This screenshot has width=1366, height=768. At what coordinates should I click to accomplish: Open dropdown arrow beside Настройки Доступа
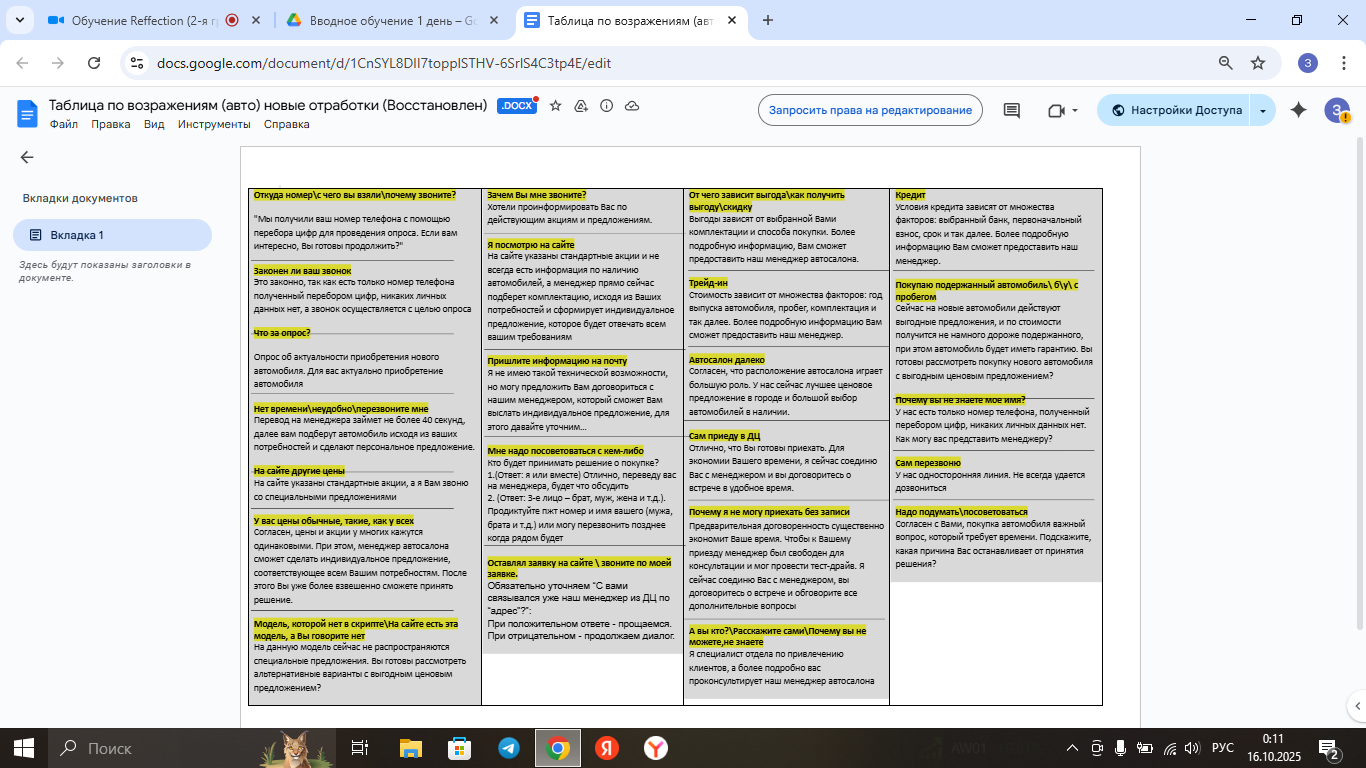point(1263,110)
